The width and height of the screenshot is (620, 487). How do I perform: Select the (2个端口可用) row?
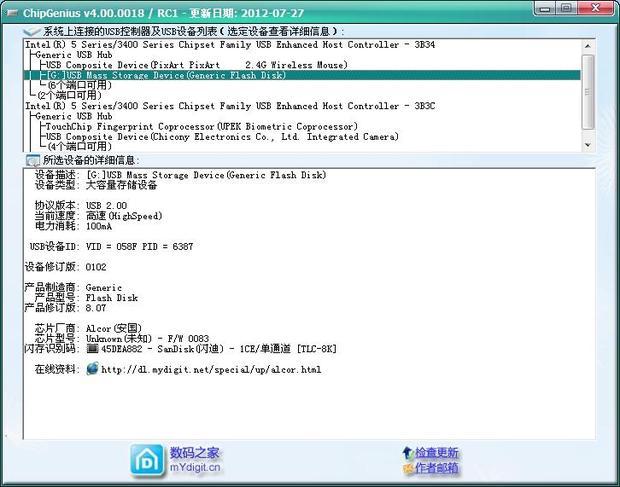(70, 95)
